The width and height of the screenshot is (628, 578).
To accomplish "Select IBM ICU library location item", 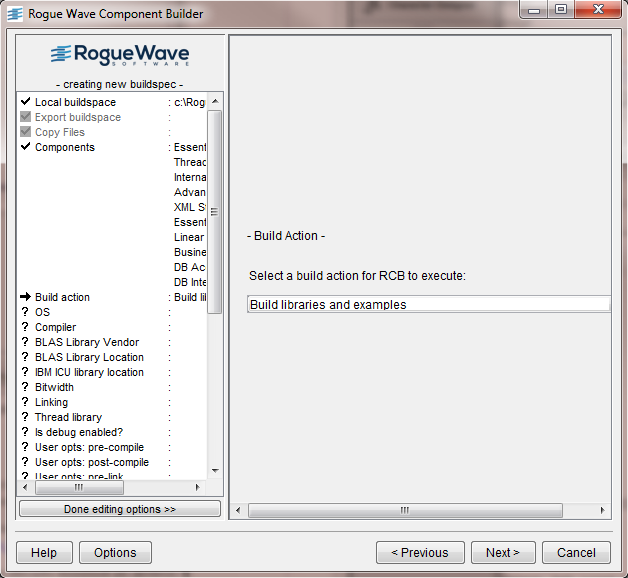I will 89,372.
